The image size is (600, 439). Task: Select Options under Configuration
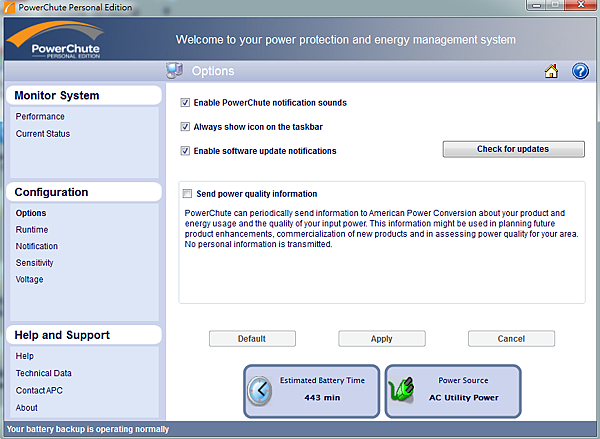[31, 213]
